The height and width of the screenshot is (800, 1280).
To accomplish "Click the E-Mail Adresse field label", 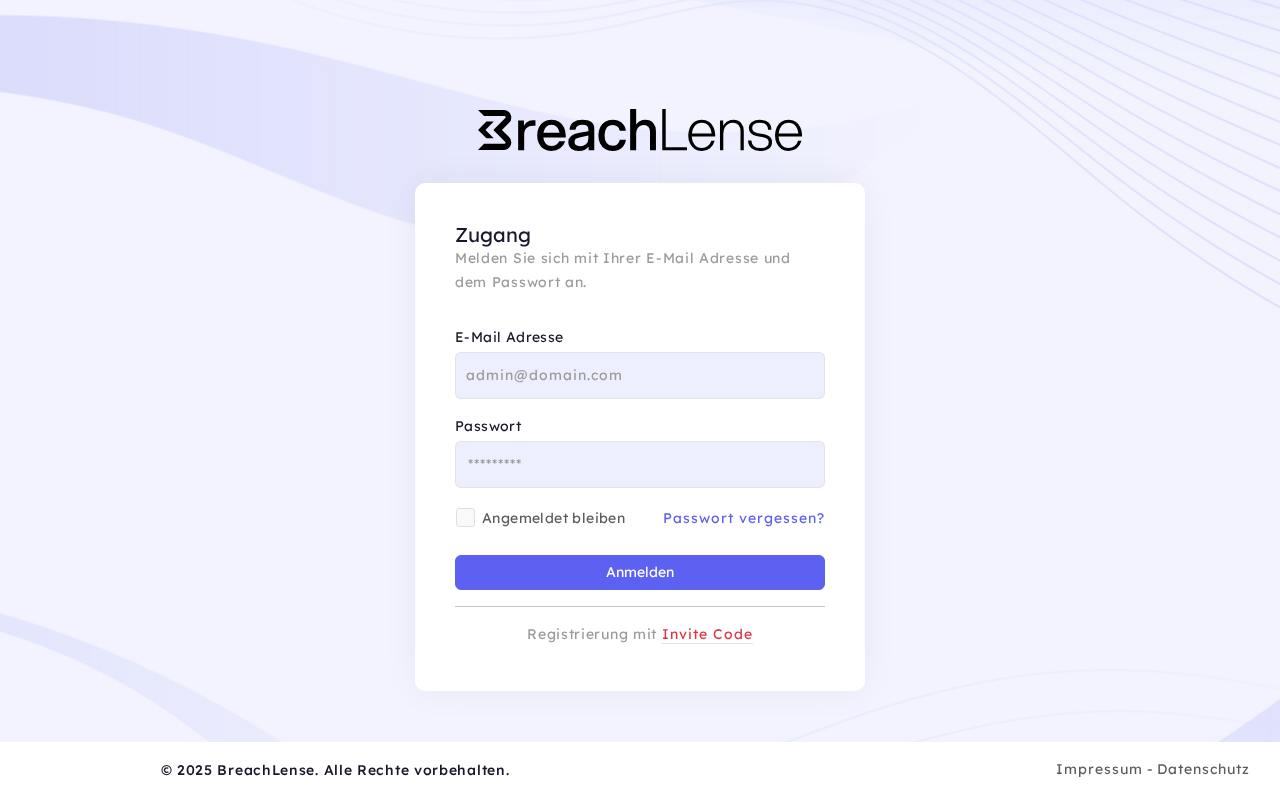I will click(509, 337).
